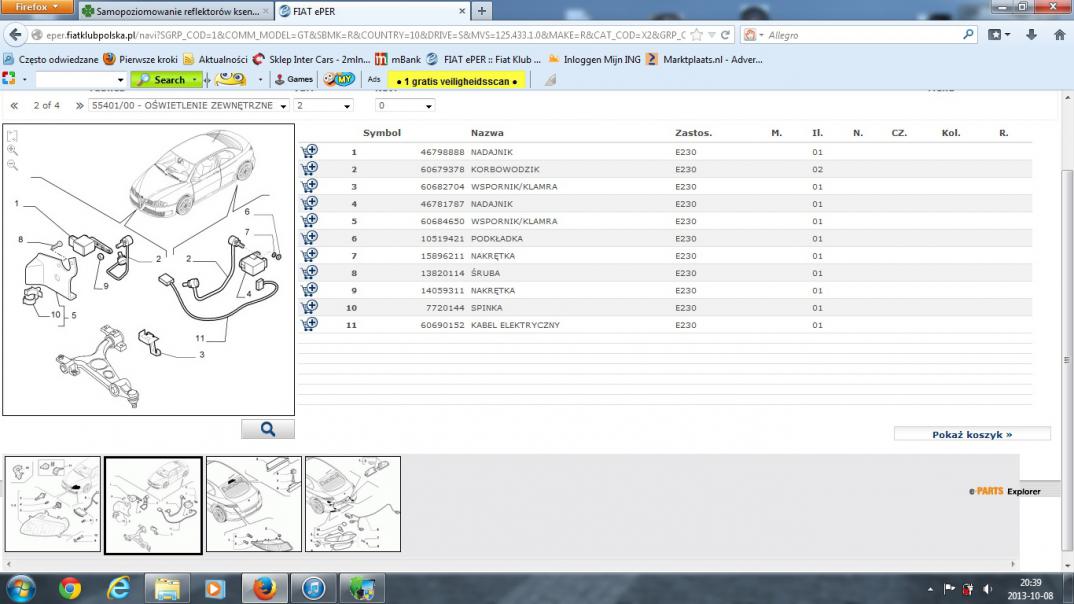Image resolution: width=1074 pixels, height=604 pixels.
Task: Add PODKŁADKA to cart
Action: (x=310, y=238)
